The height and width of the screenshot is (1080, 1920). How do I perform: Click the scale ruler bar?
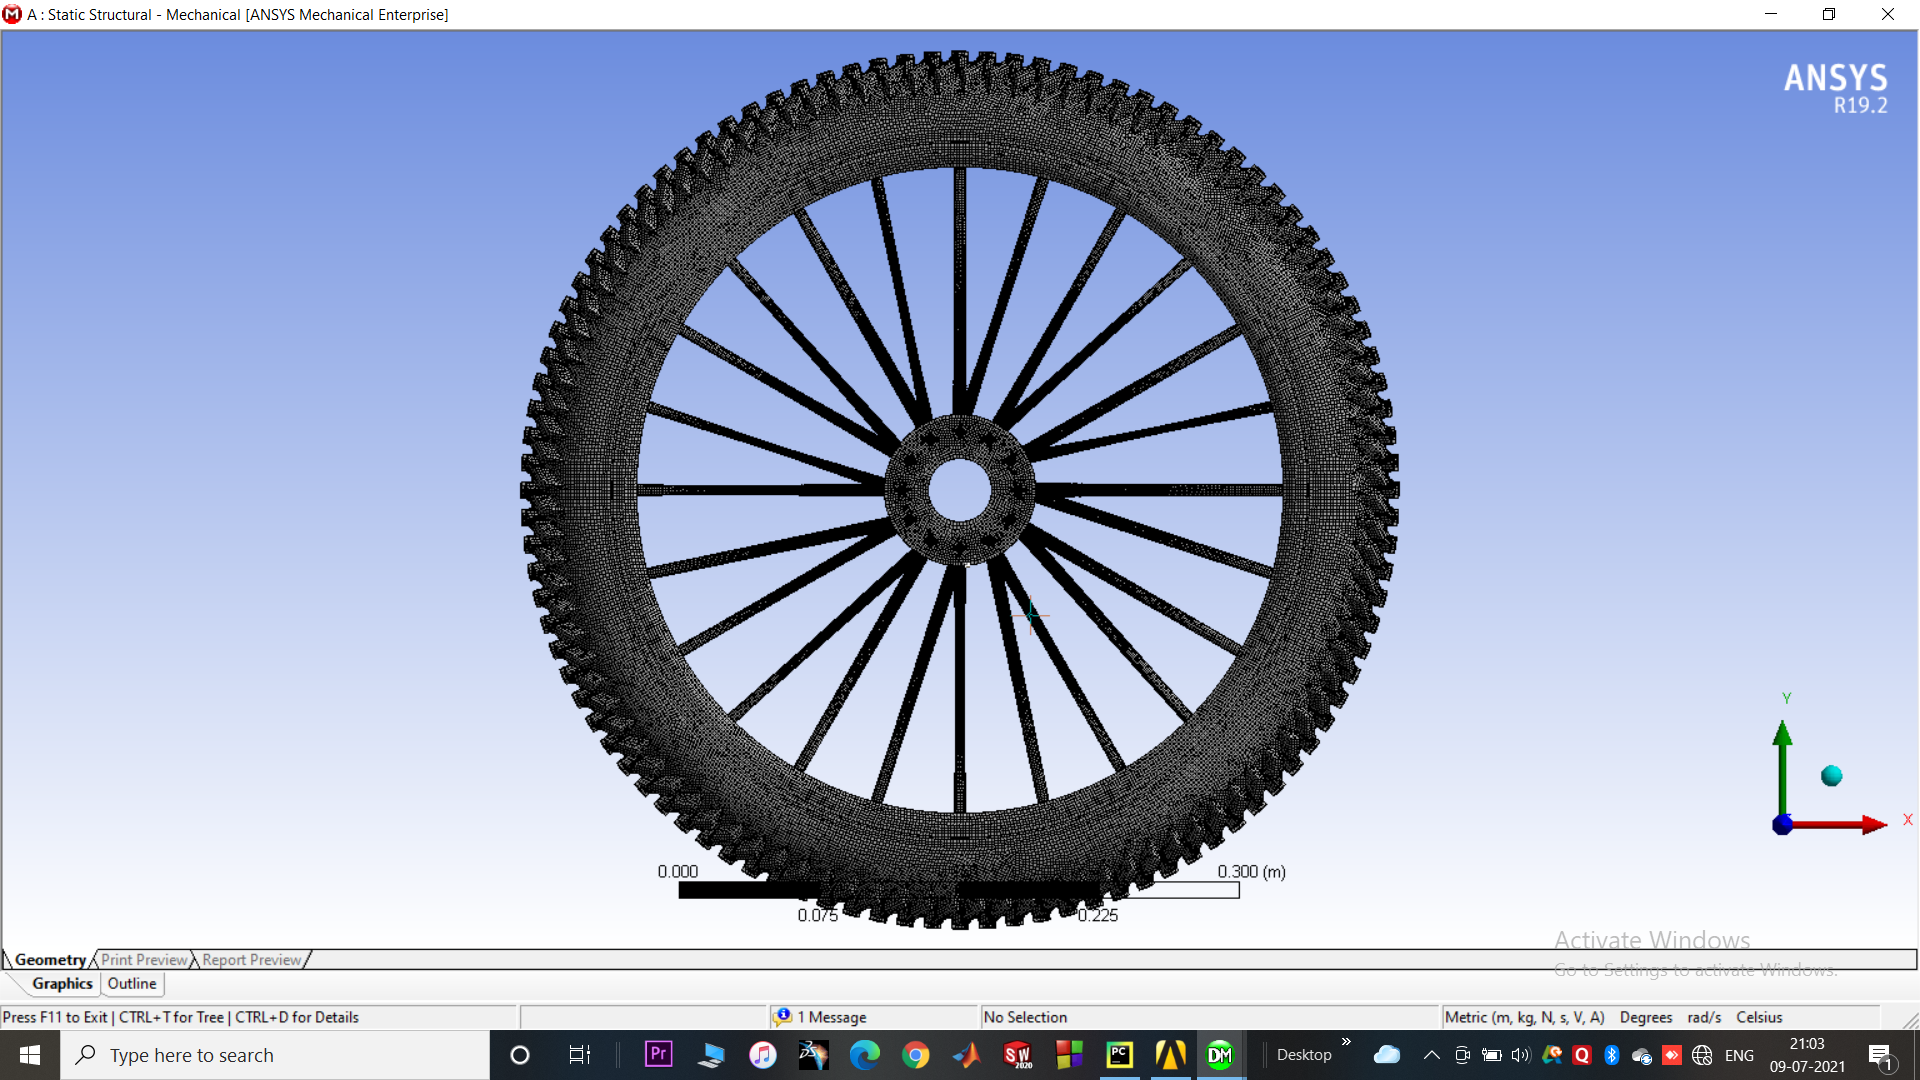pos(958,890)
